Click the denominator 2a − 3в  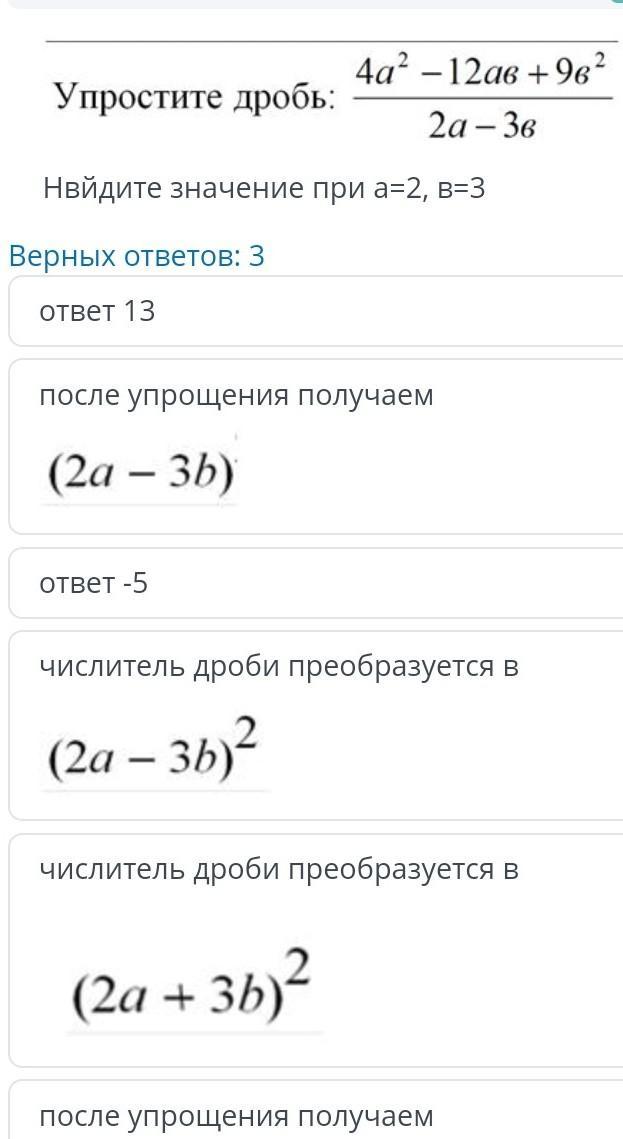[483, 126]
